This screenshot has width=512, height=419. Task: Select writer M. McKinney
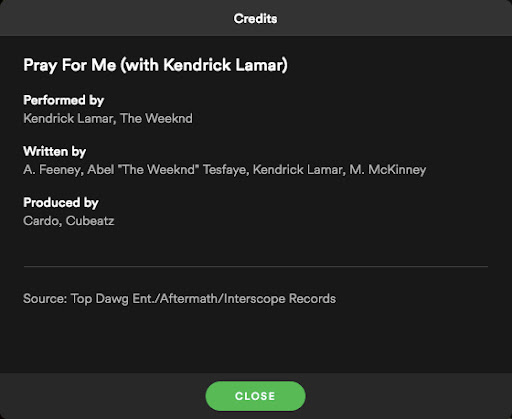click(x=388, y=170)
